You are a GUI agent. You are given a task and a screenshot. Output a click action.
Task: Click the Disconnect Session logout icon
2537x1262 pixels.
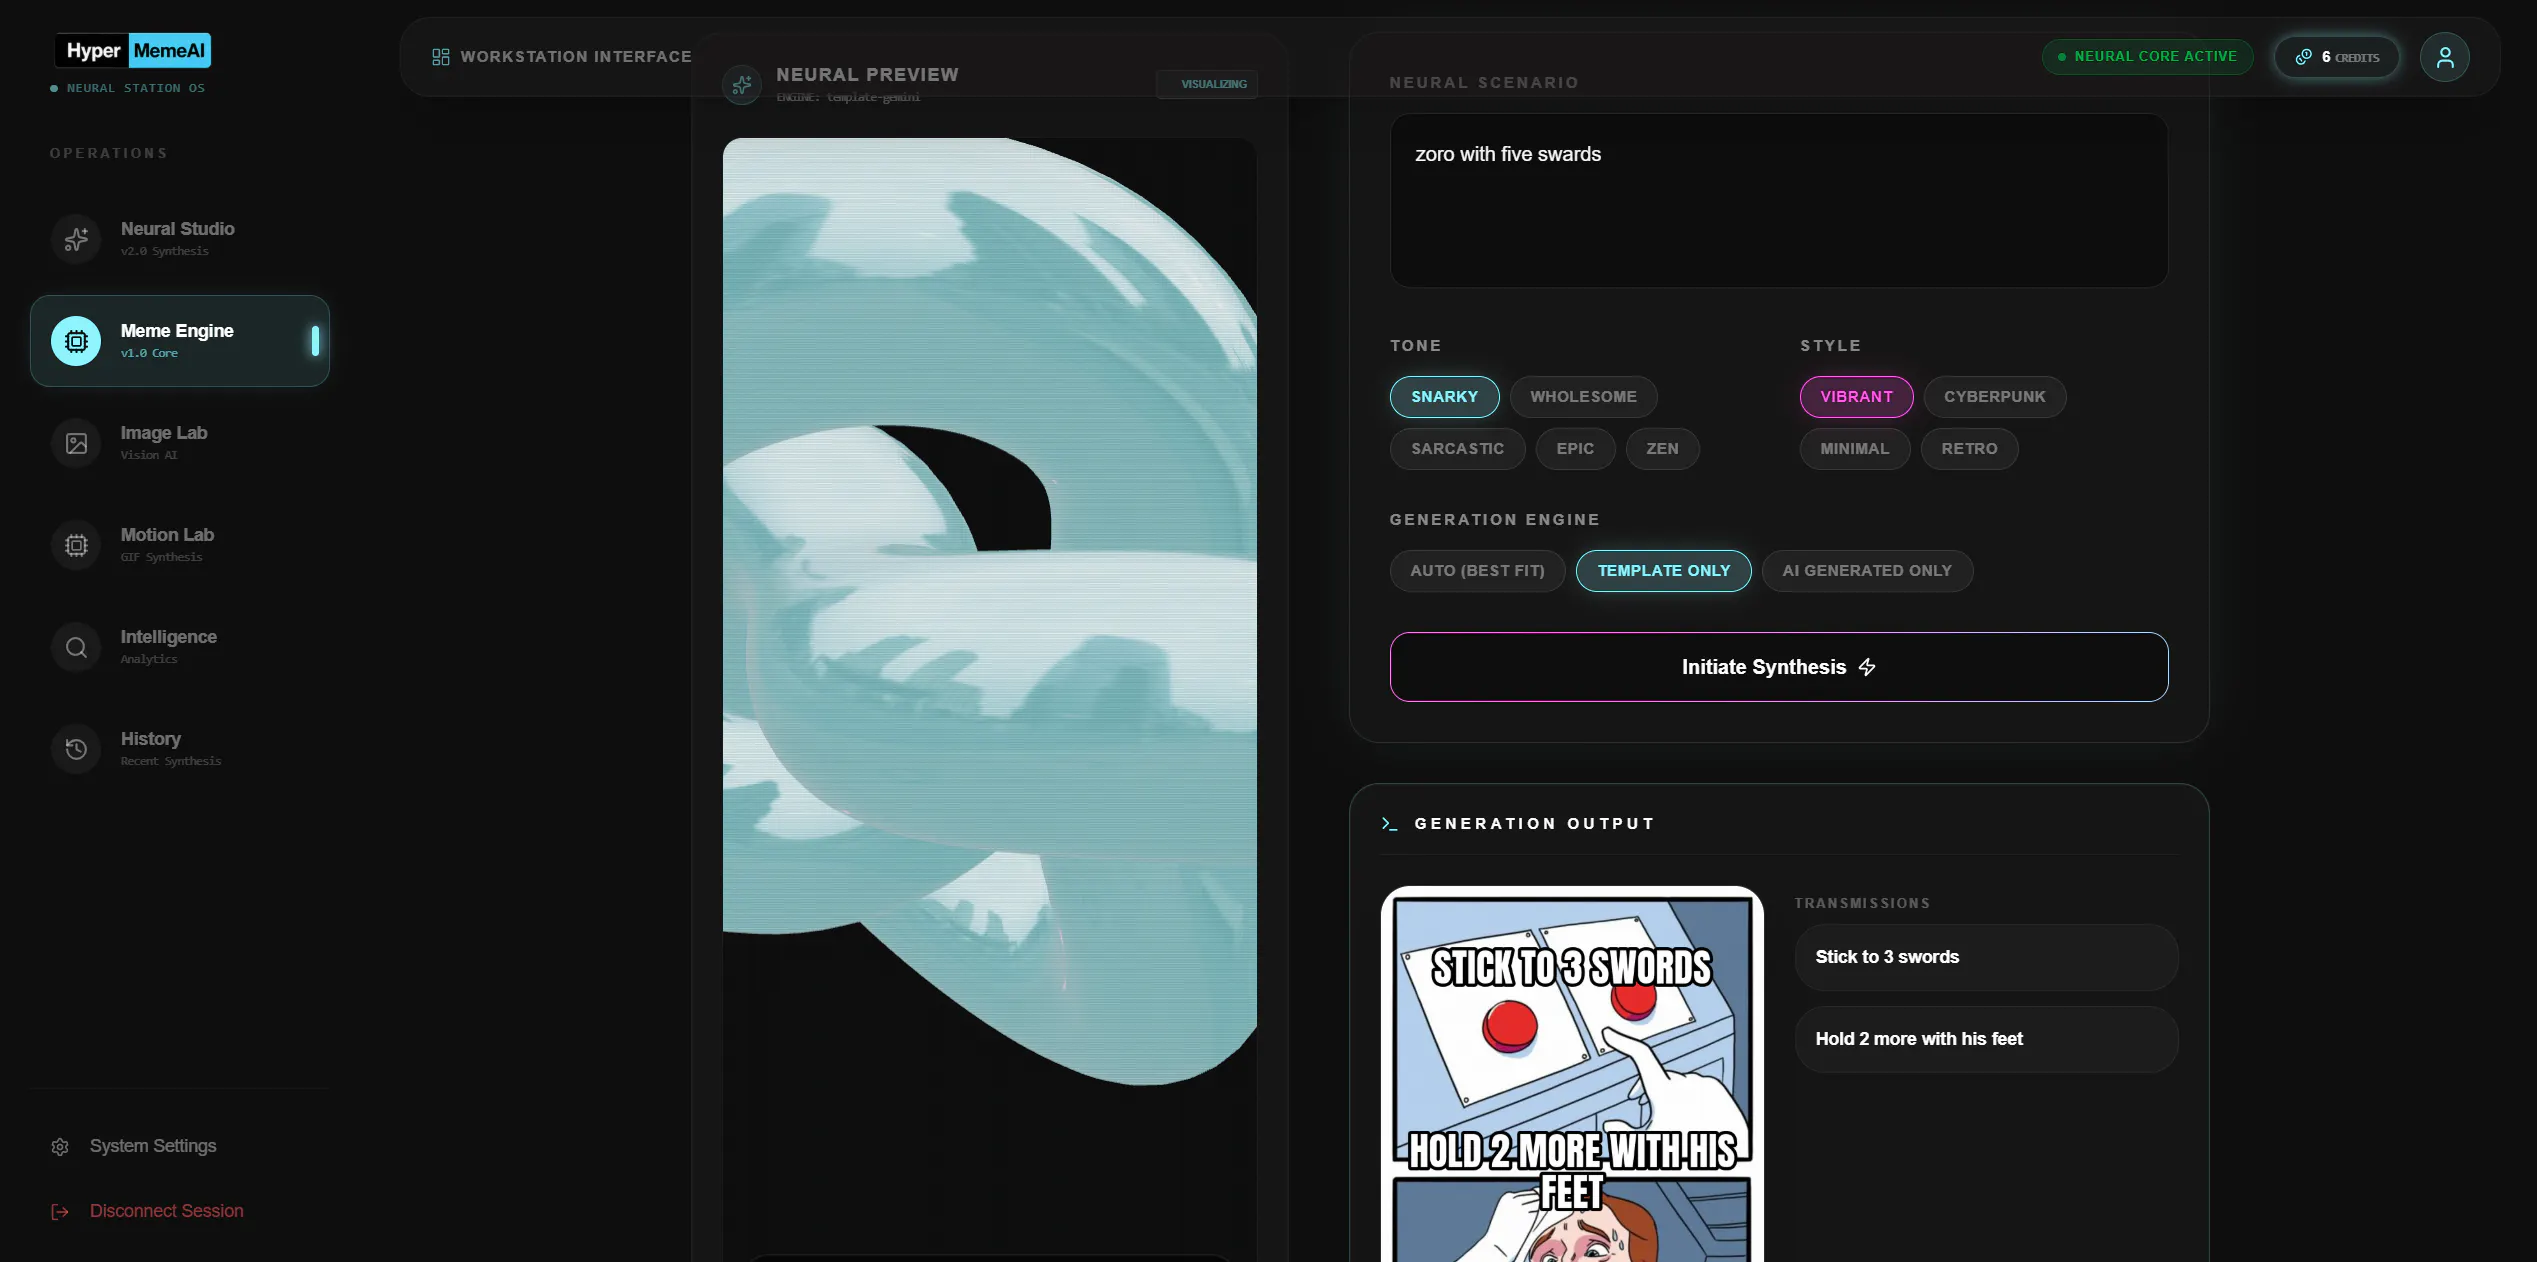pos(60,1212)
